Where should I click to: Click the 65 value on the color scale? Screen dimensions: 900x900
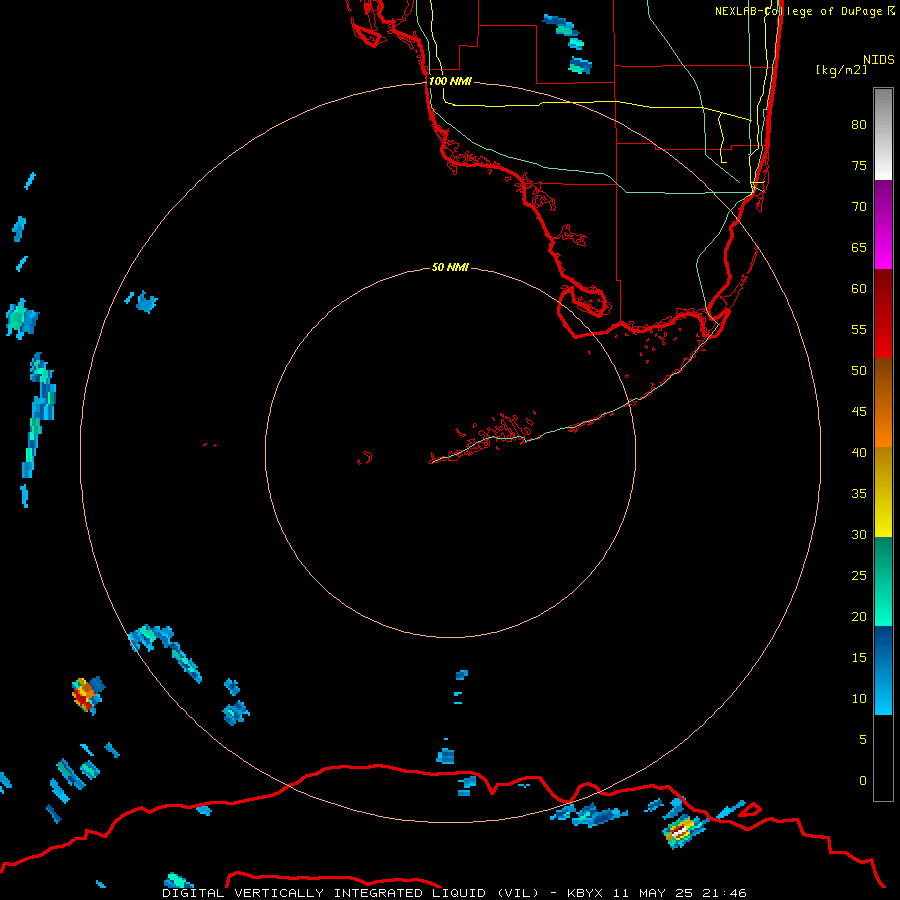click(x=859, y=248)
